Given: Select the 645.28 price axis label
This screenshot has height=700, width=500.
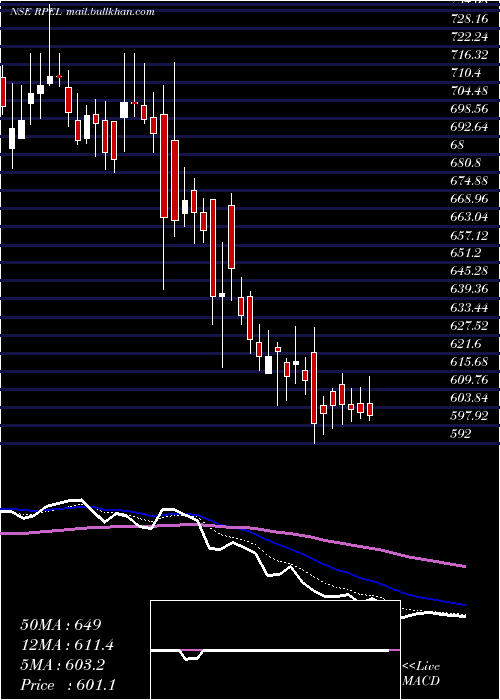Looking at the screenshot, I should click(469, 271).
